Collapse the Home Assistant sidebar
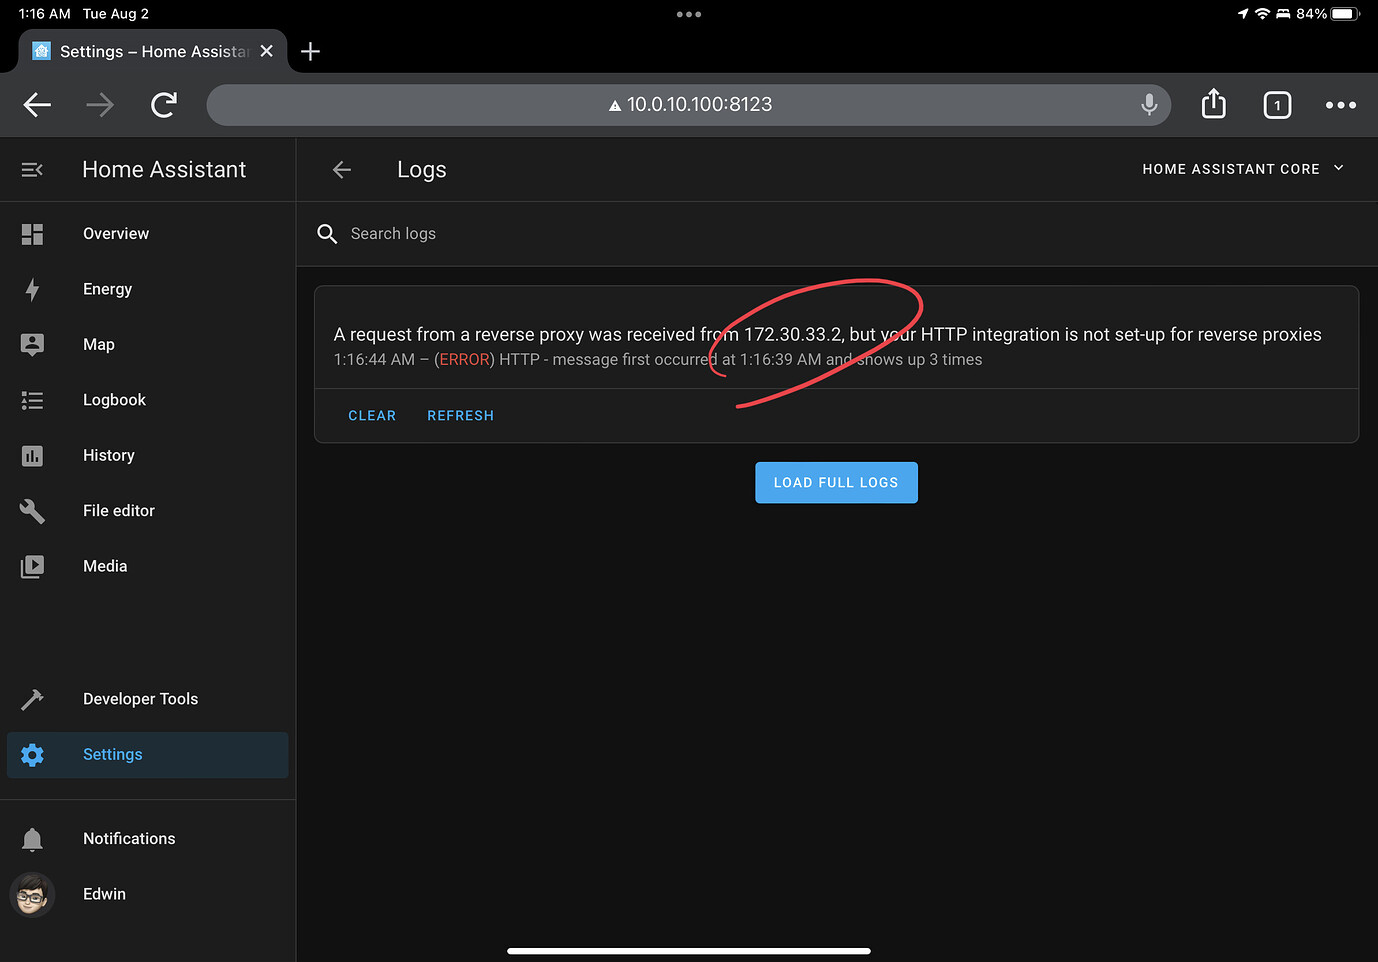 click(x=31, y=169)
